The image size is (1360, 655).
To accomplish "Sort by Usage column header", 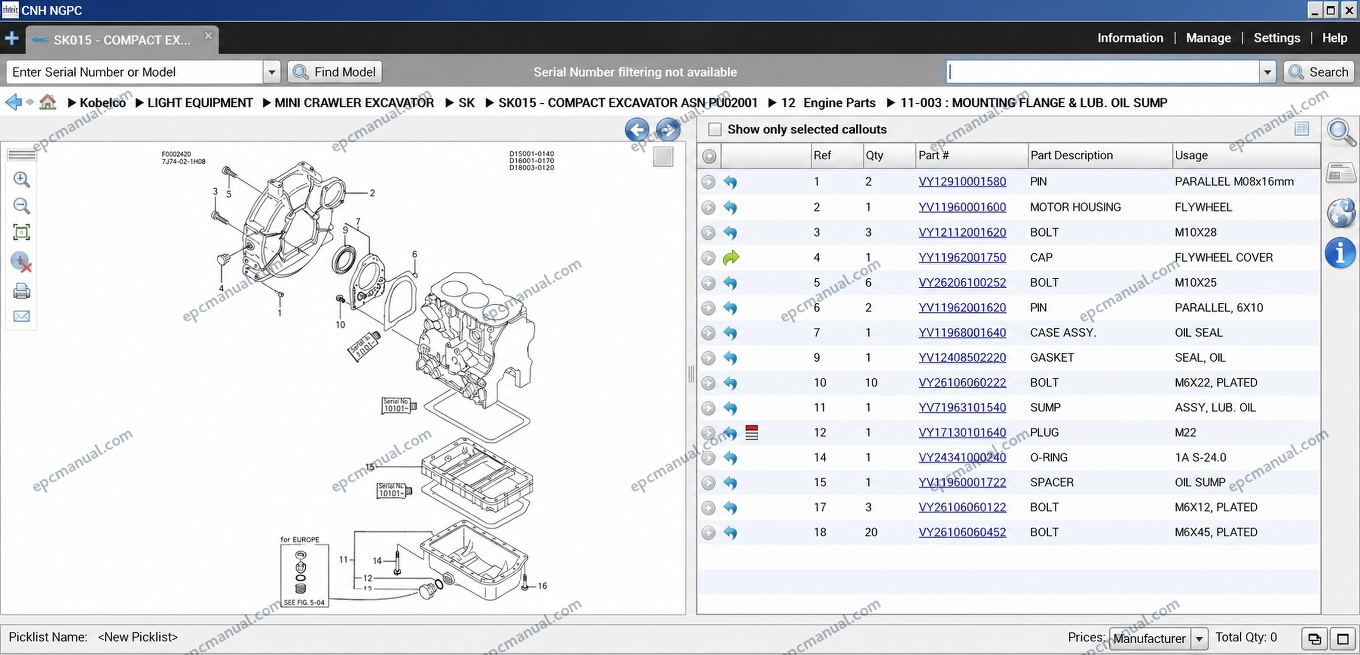I will 1246,156.
